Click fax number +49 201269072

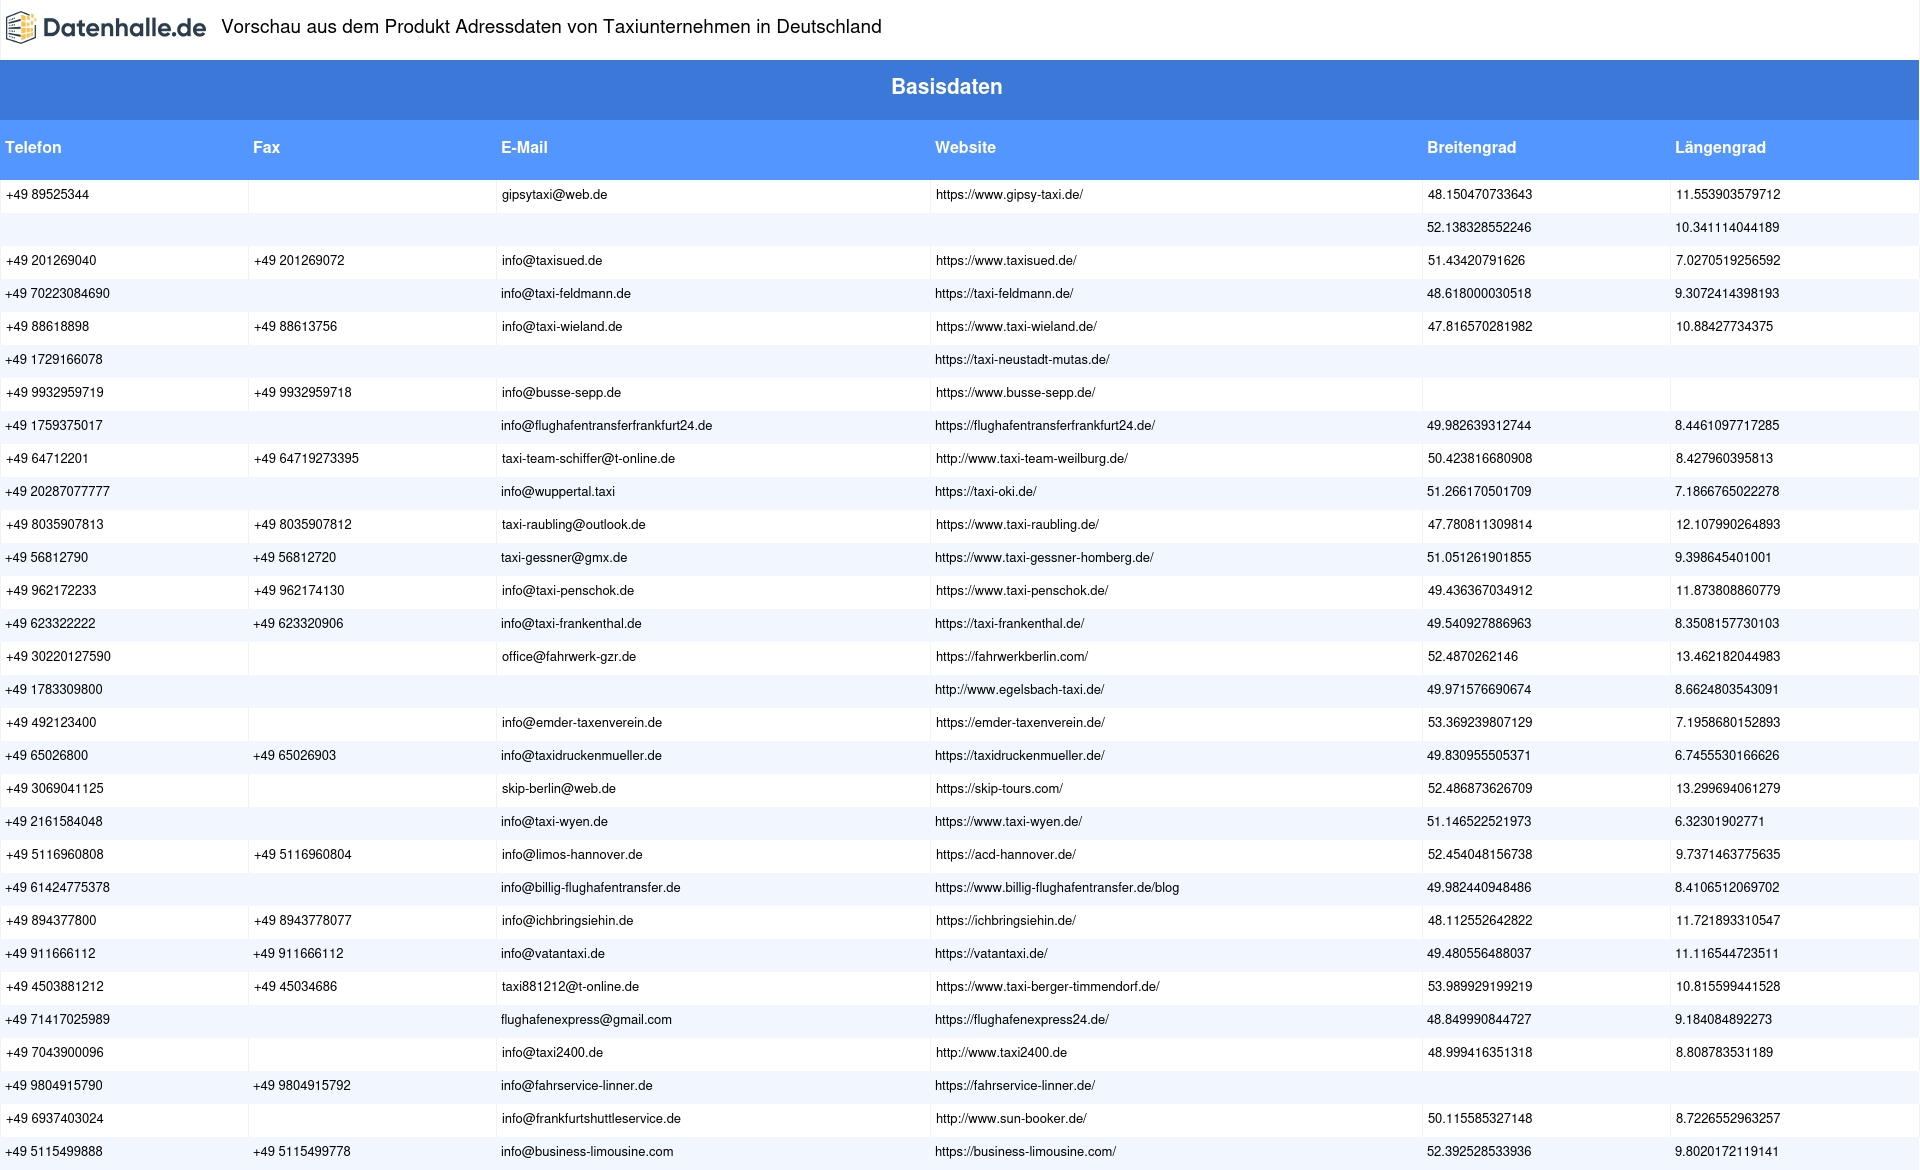coord(299,261)
